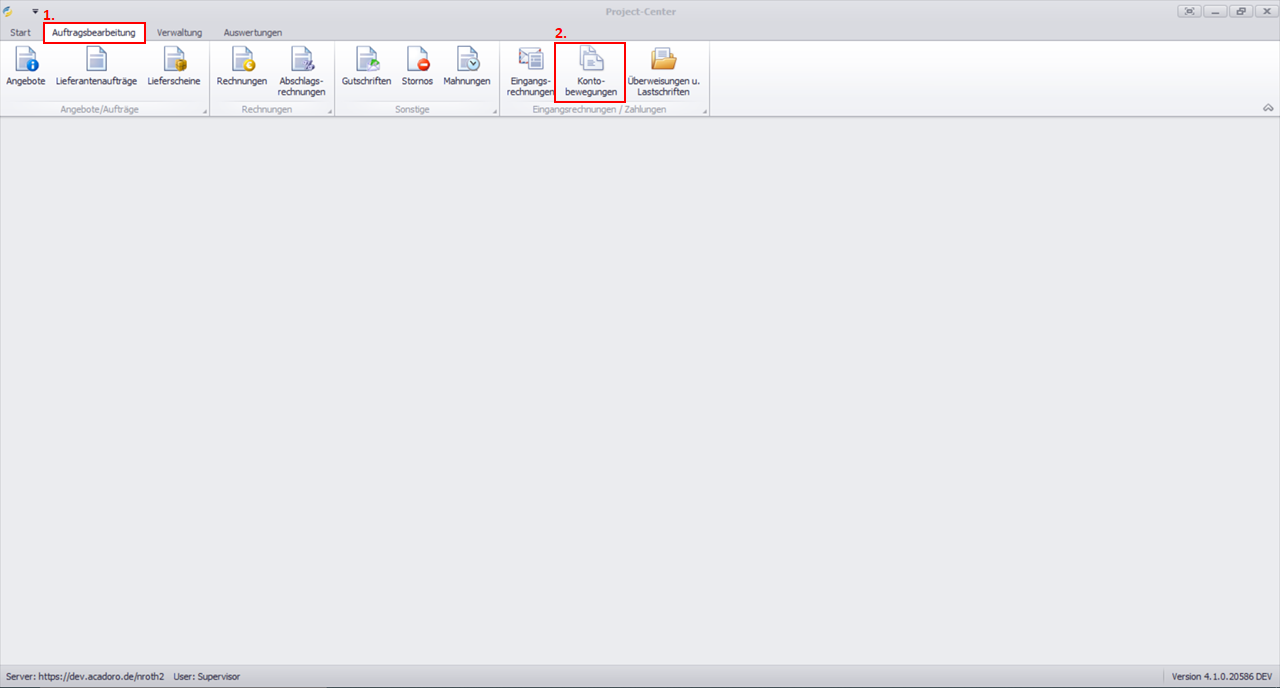Select the Verwaltung ribbon tab
The width and height of the screenshot is (1280, 688).
point(179,32)
